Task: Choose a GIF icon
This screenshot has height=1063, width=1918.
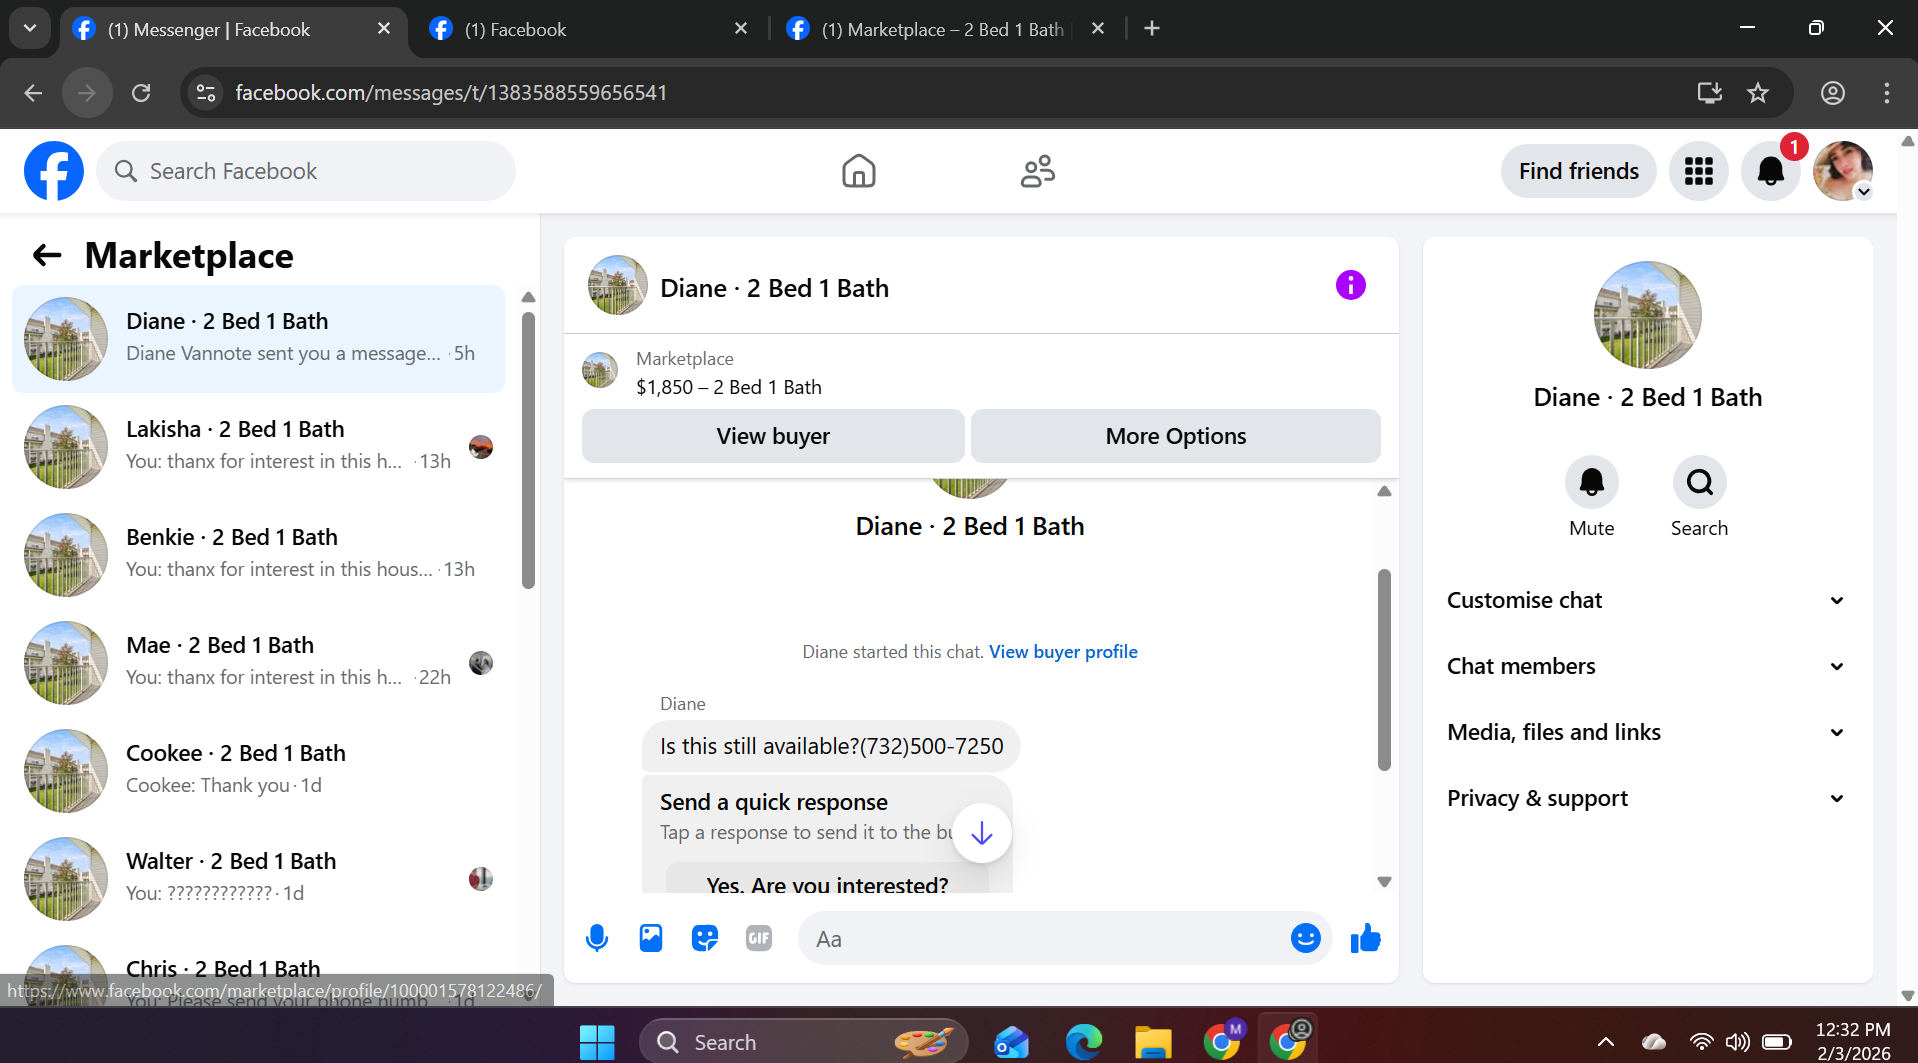Action: pos(759,938)
